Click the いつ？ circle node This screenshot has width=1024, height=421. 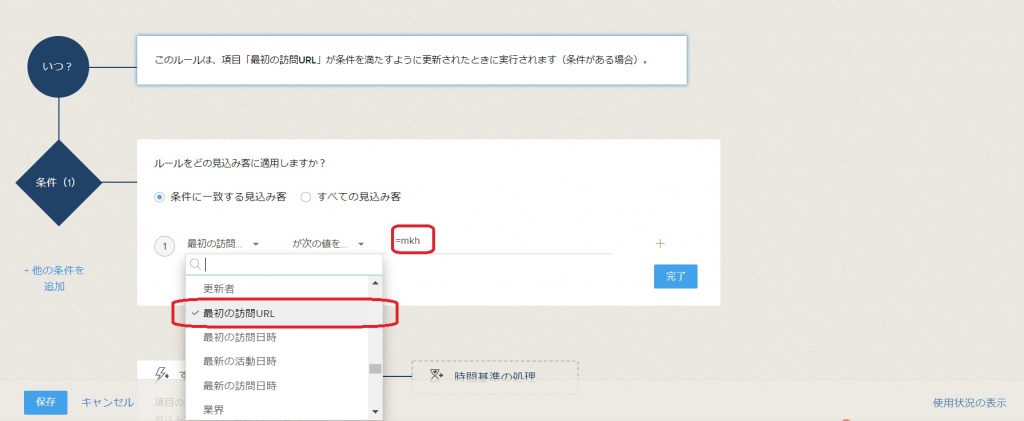point(58,67)
